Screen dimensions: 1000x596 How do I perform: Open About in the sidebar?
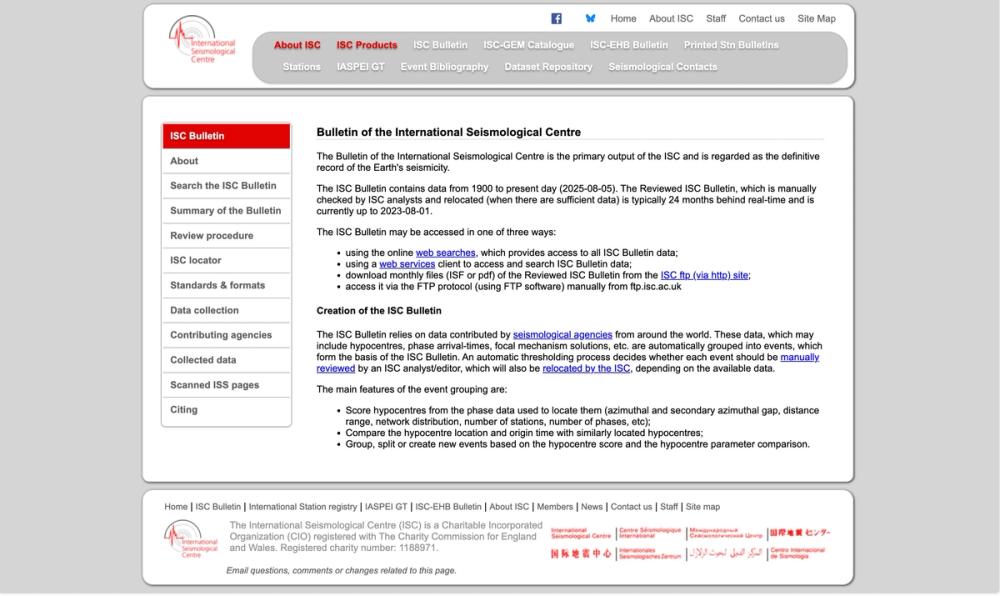click(x=226, y=161)
